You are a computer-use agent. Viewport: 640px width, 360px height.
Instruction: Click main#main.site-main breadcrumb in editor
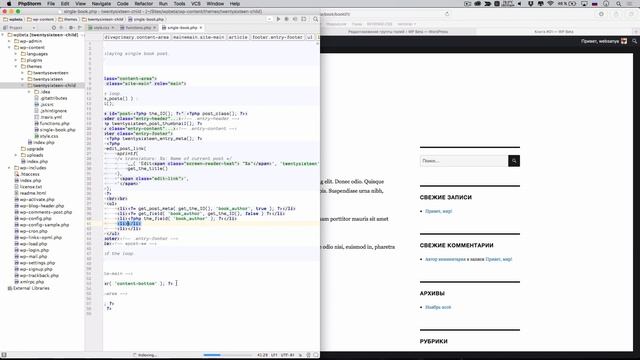tap(198, 37)
